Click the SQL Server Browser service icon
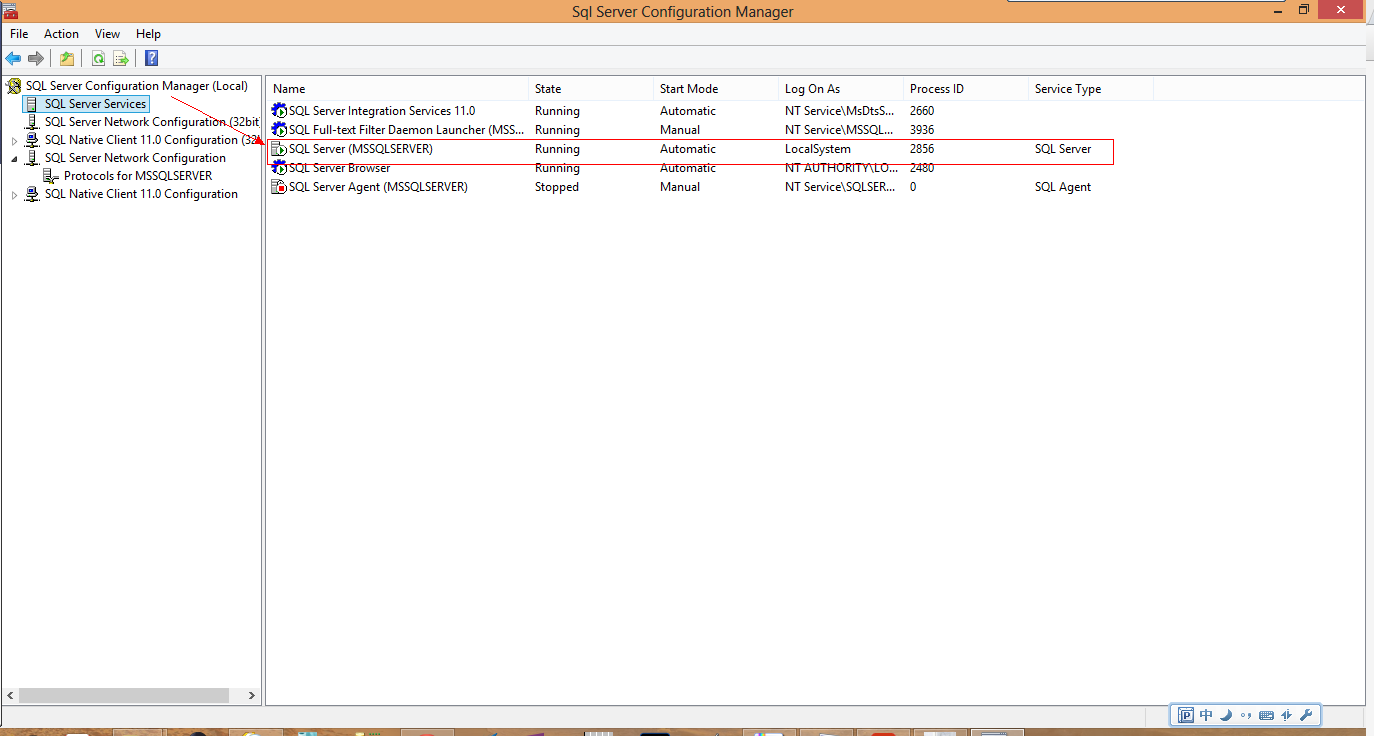 tap(279, 168)
